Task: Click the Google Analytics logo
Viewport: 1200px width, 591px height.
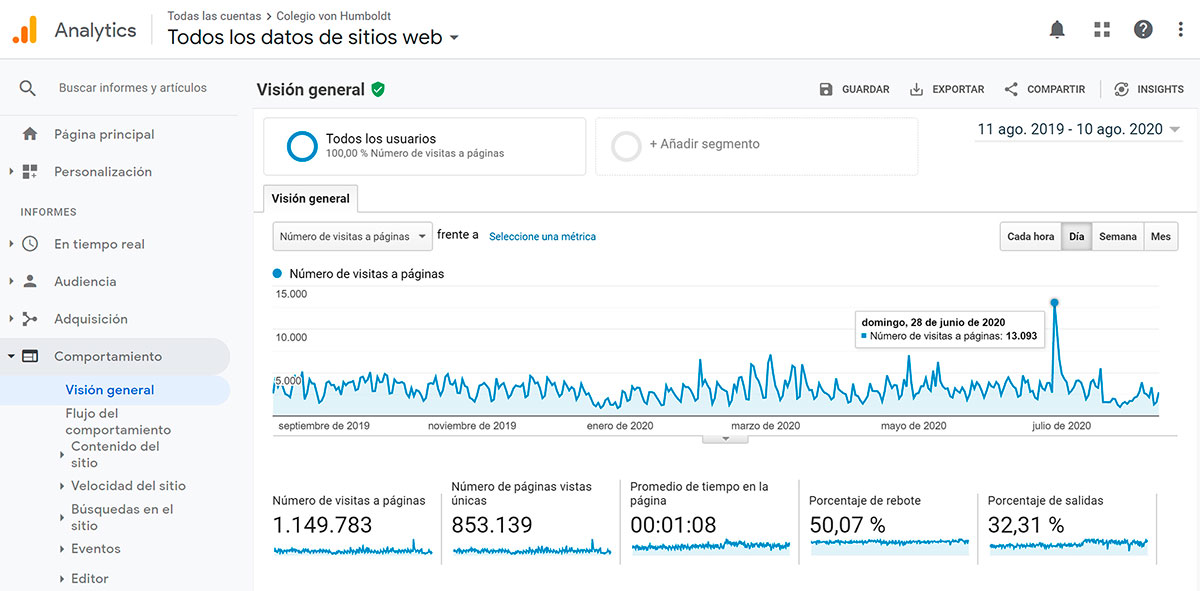Action: 25,30
